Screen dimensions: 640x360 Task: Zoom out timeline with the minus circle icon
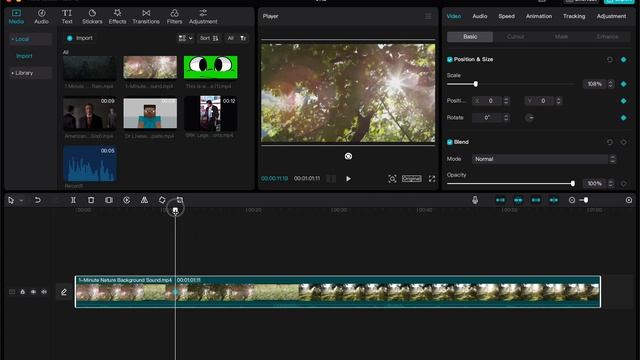(x=572, y=200)
